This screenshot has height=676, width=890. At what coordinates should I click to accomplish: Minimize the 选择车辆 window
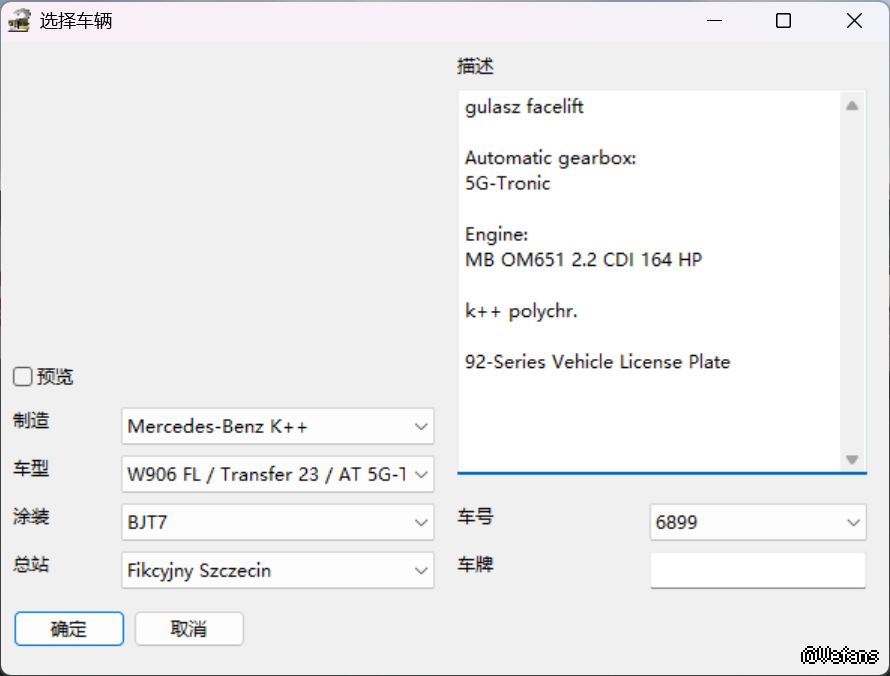click(x=714, y=21)
